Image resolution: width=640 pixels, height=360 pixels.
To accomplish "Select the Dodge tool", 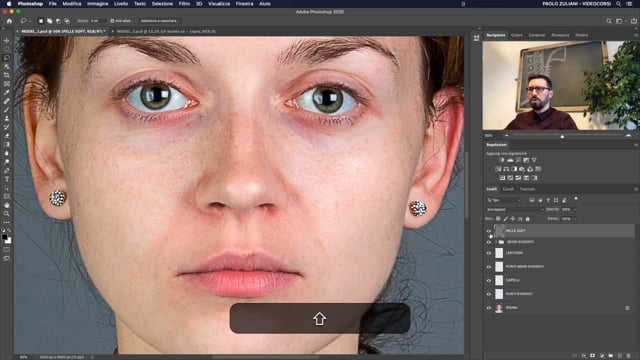I will (x=7, y=162).
